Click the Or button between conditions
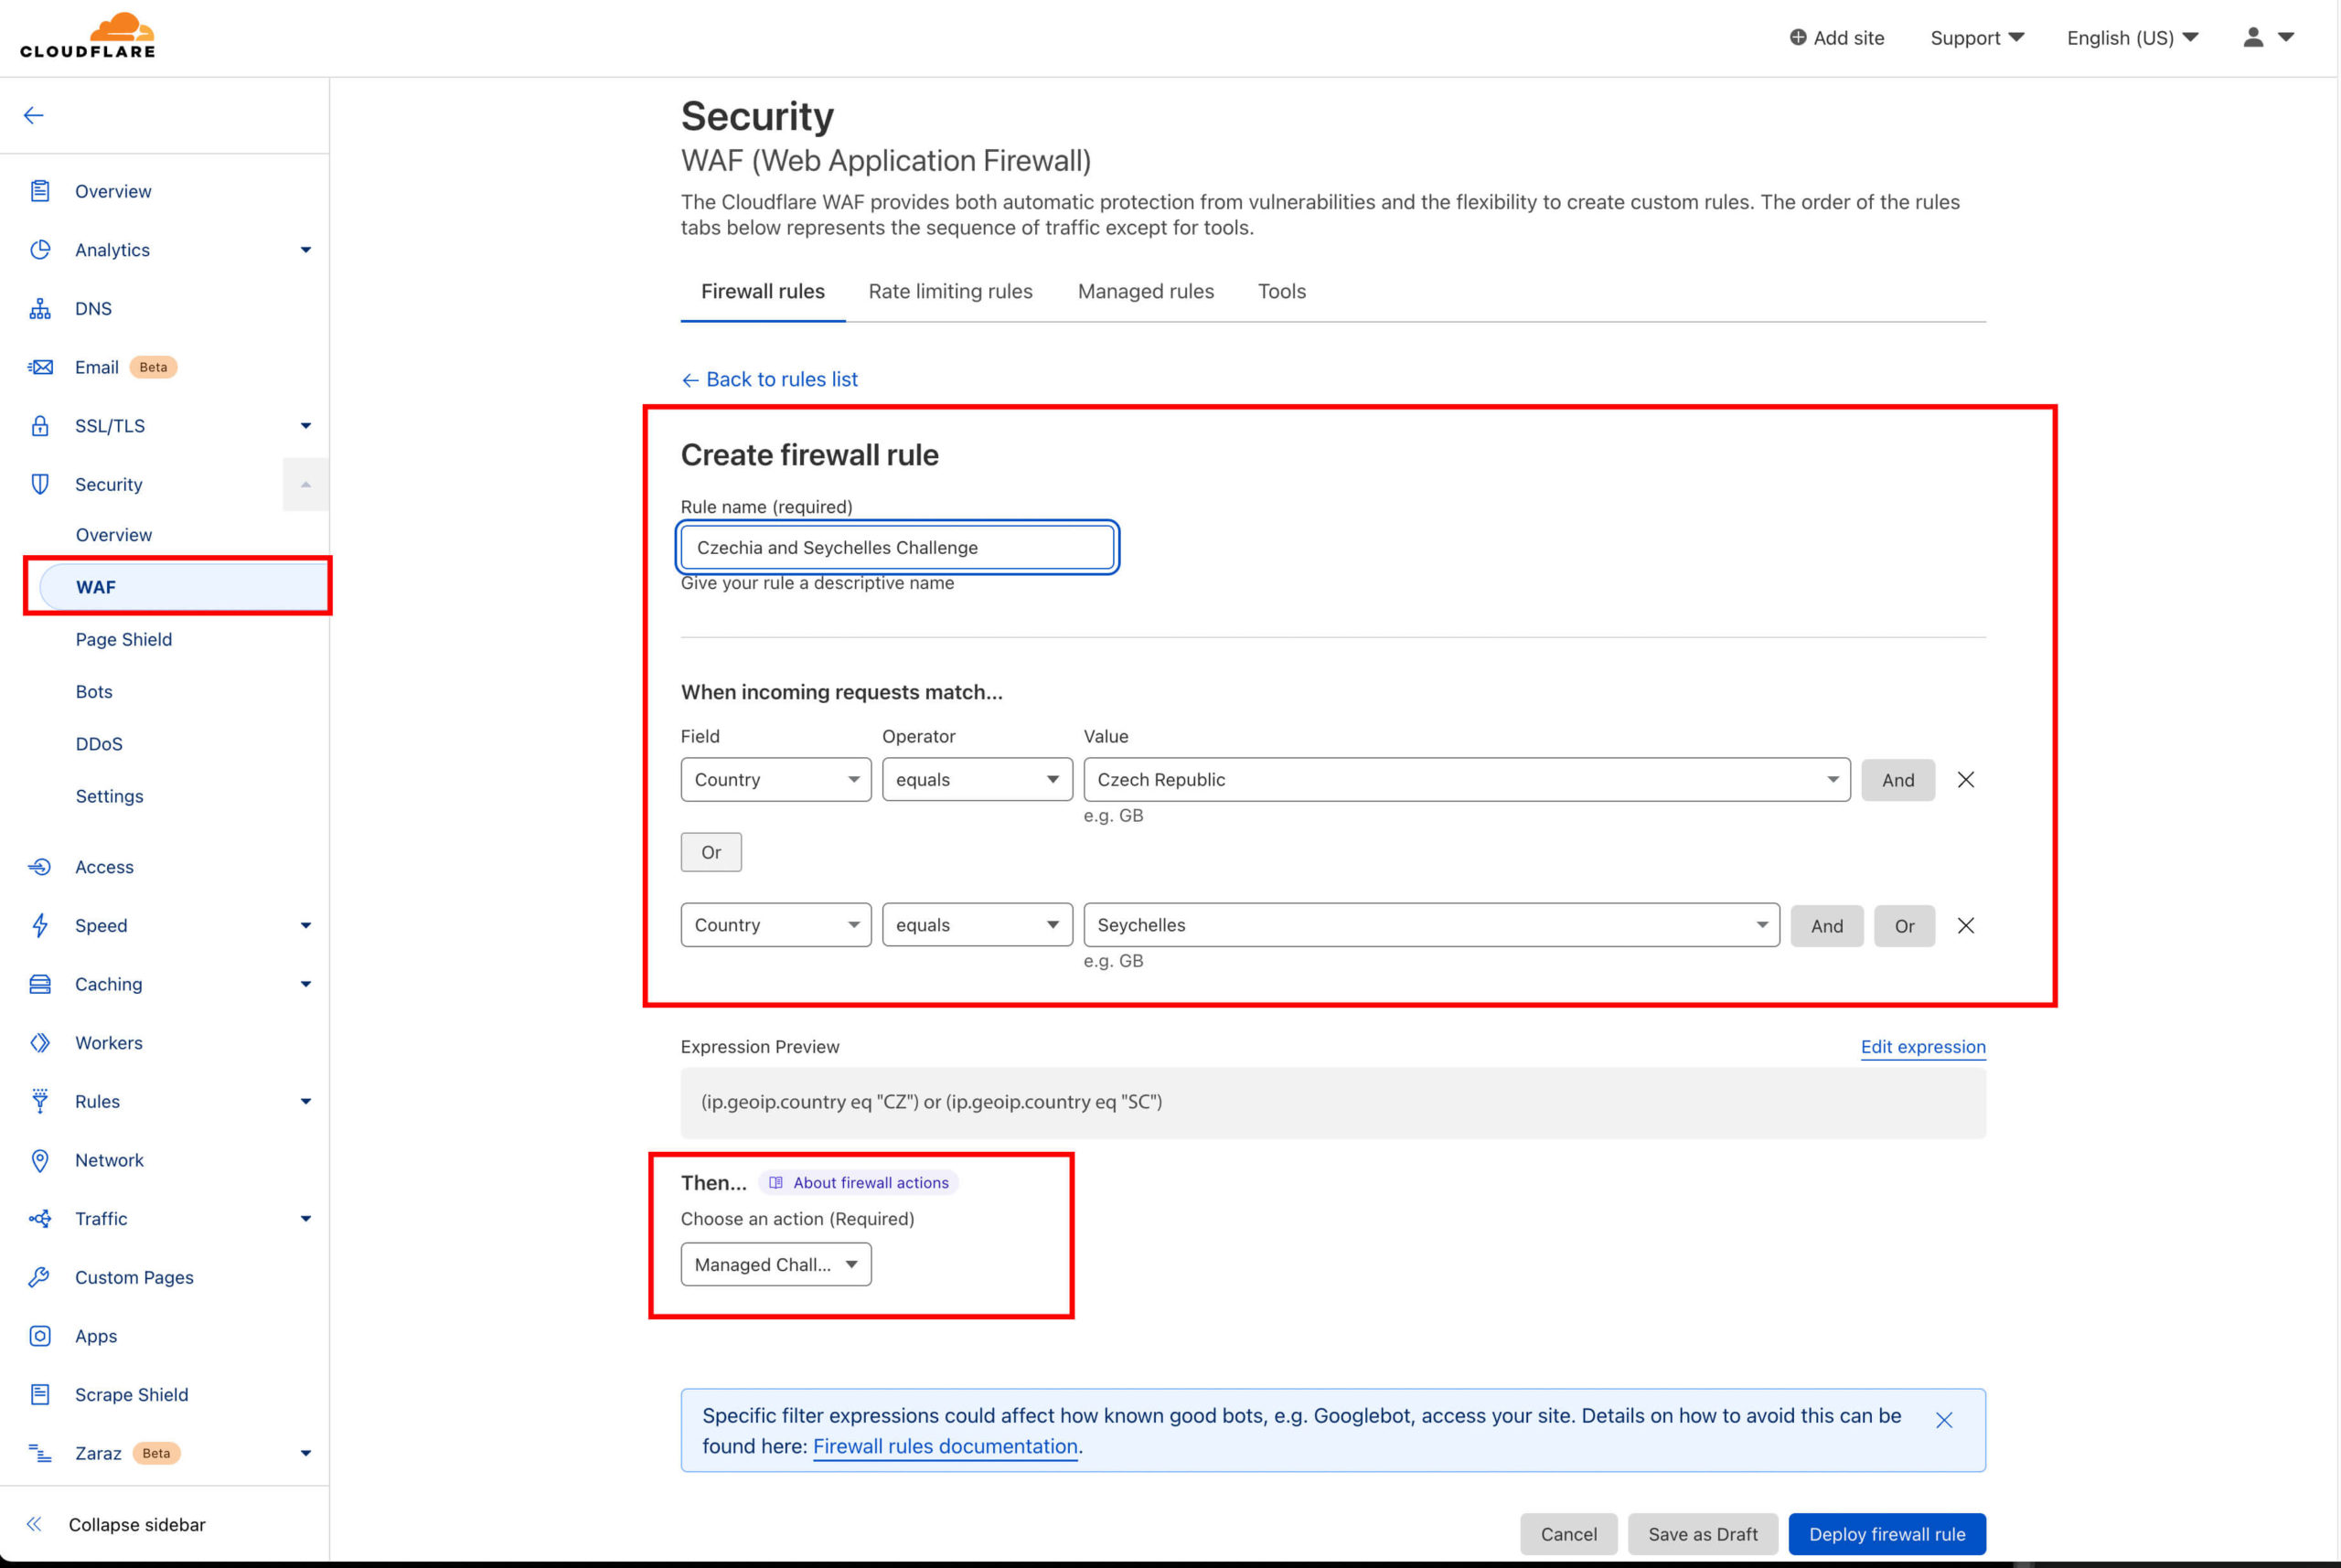Image resolution: width=2341 pixels, height=1568 pixels. [x=711, y=852]
